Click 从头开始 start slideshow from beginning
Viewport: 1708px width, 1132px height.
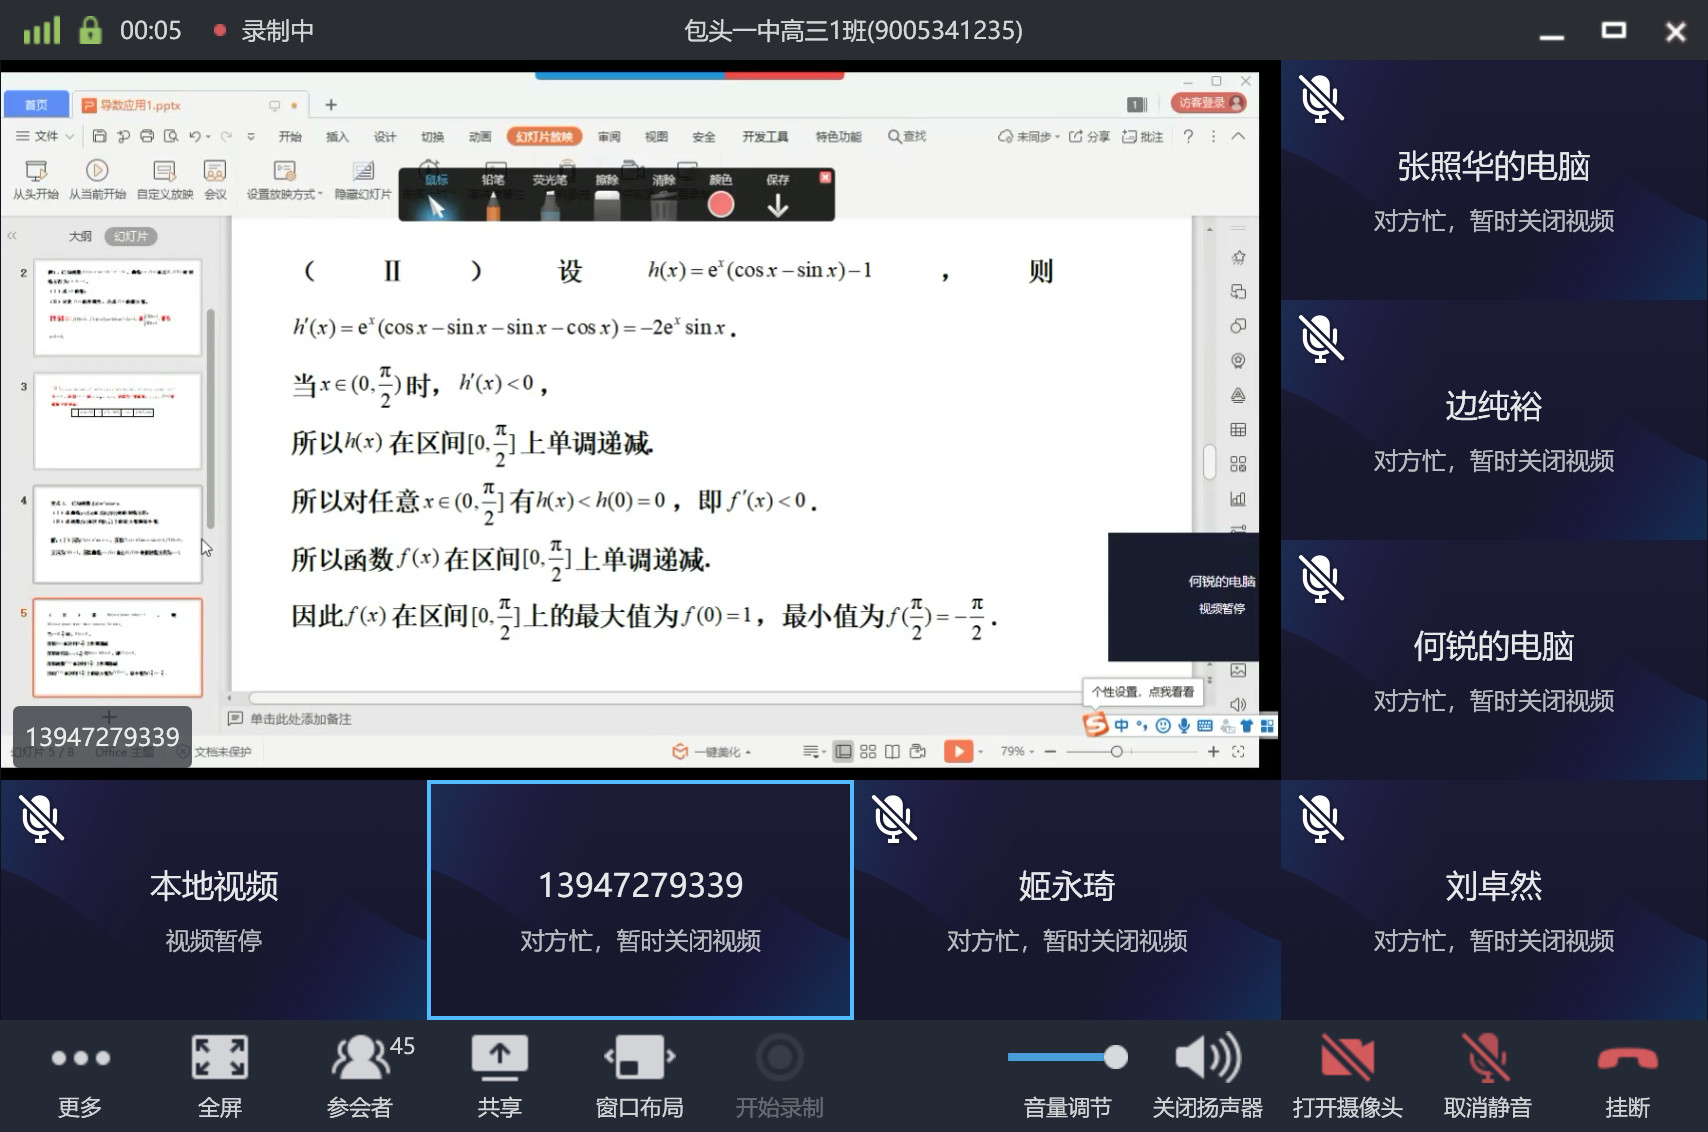tap(36, 180)
